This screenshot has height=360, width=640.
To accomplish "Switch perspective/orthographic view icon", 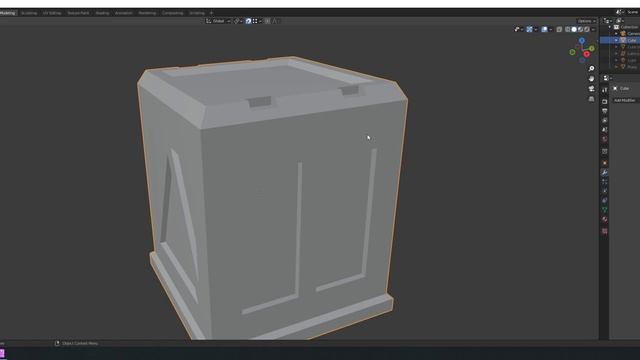I will pyautogui.click(x=591, y=99).
